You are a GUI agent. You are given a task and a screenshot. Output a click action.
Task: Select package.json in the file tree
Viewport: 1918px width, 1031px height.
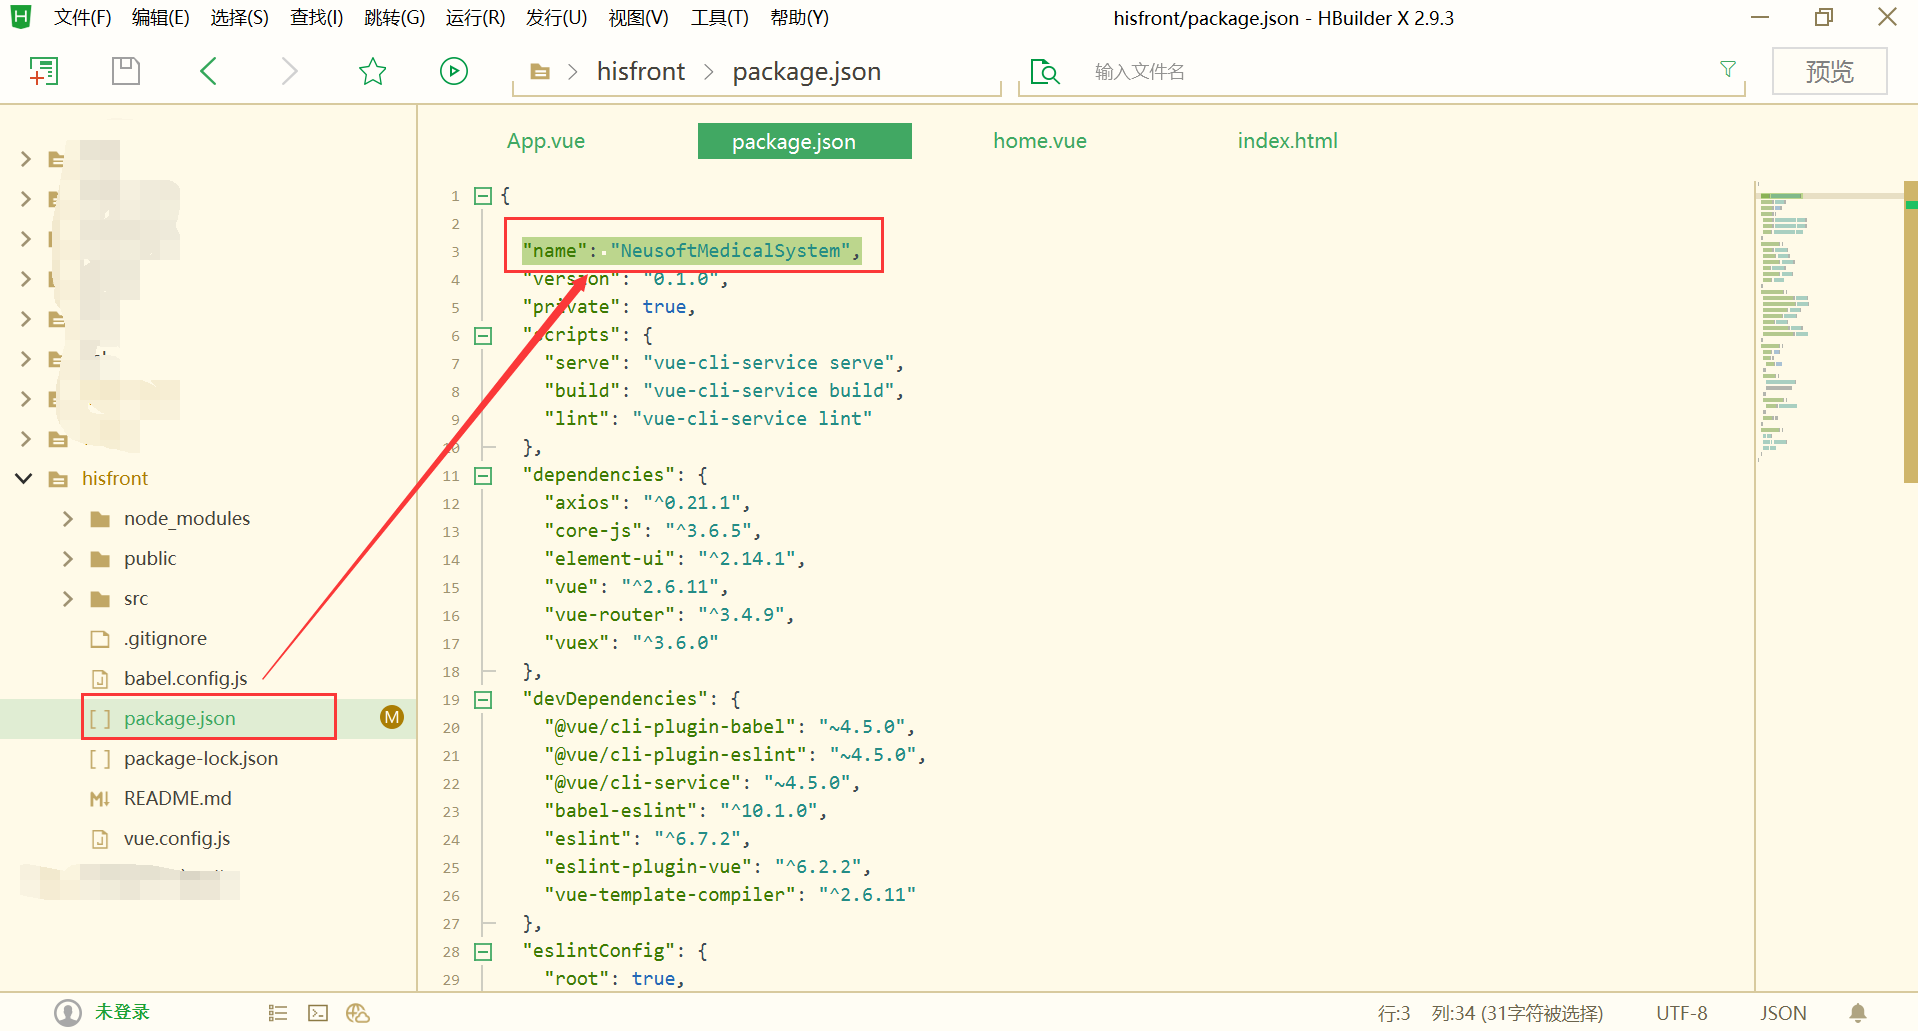click(x=180, y=718)
